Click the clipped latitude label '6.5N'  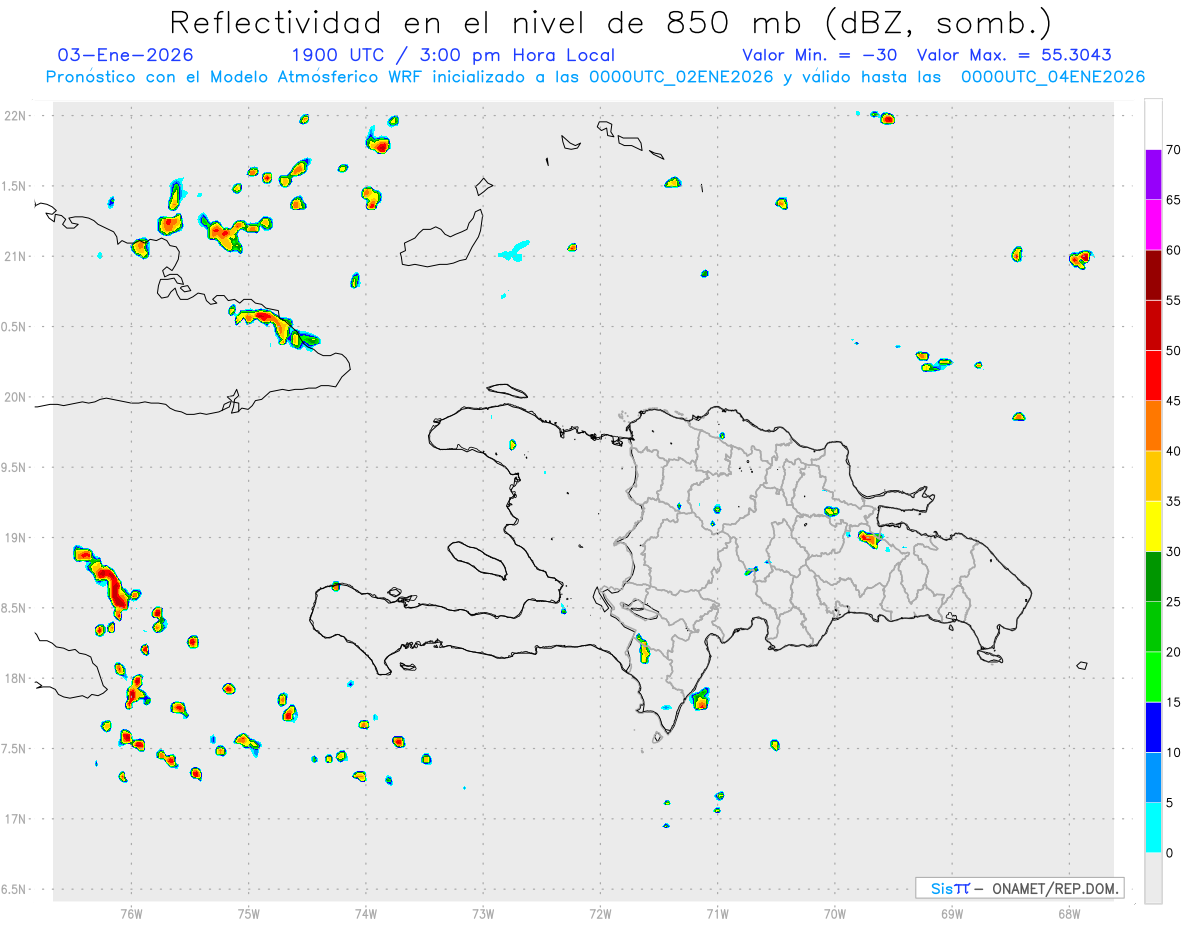click(x=14, y=889)
